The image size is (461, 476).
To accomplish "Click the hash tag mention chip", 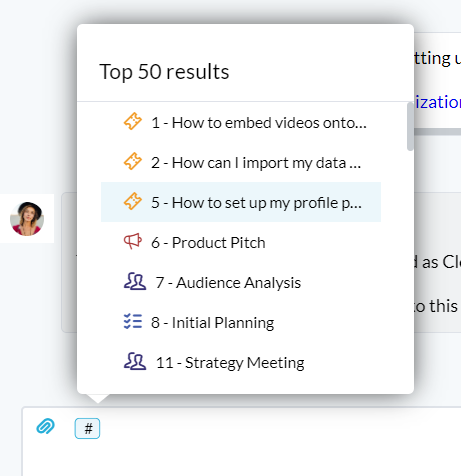I will click(x=87, y=428).
